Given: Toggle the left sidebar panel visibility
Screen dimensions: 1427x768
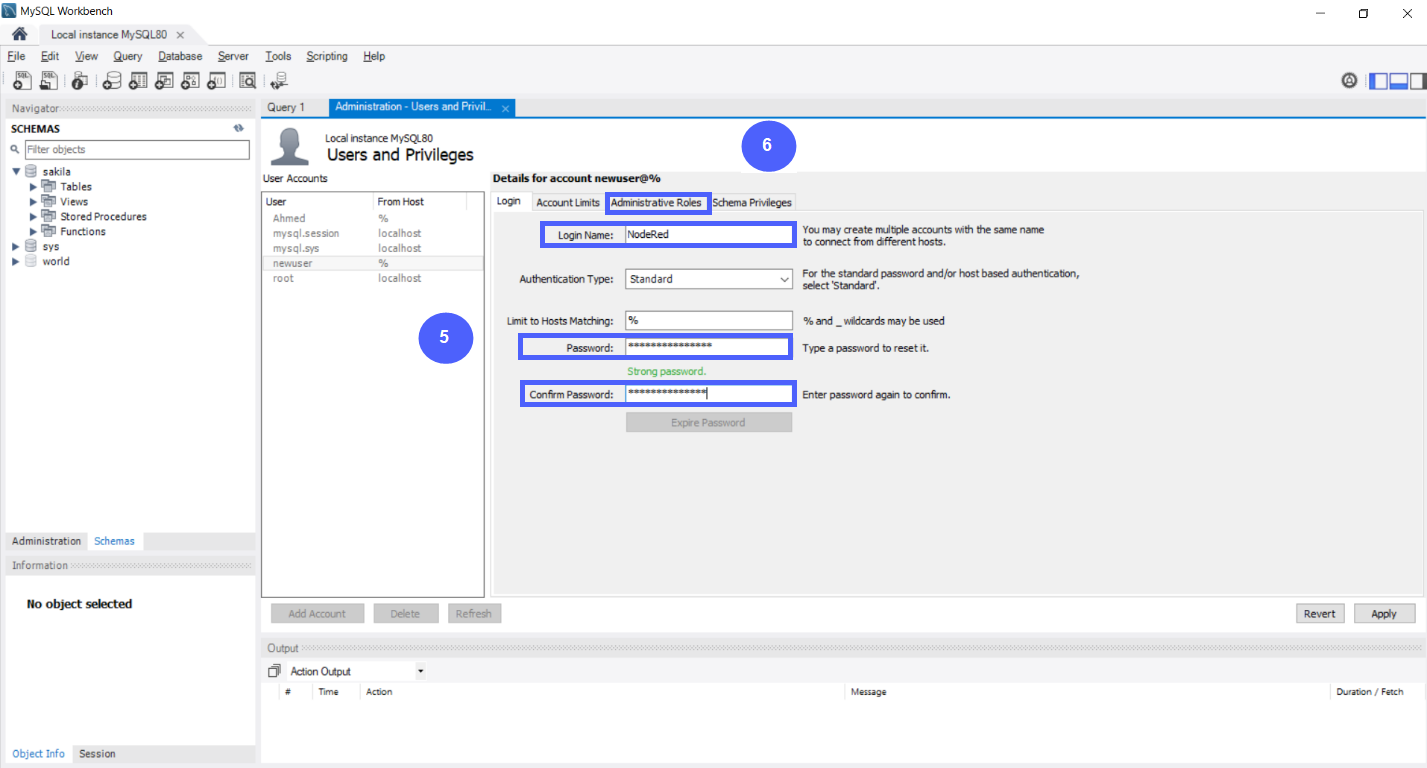Looking at the screenshot, I should [x=1379, y=81].
